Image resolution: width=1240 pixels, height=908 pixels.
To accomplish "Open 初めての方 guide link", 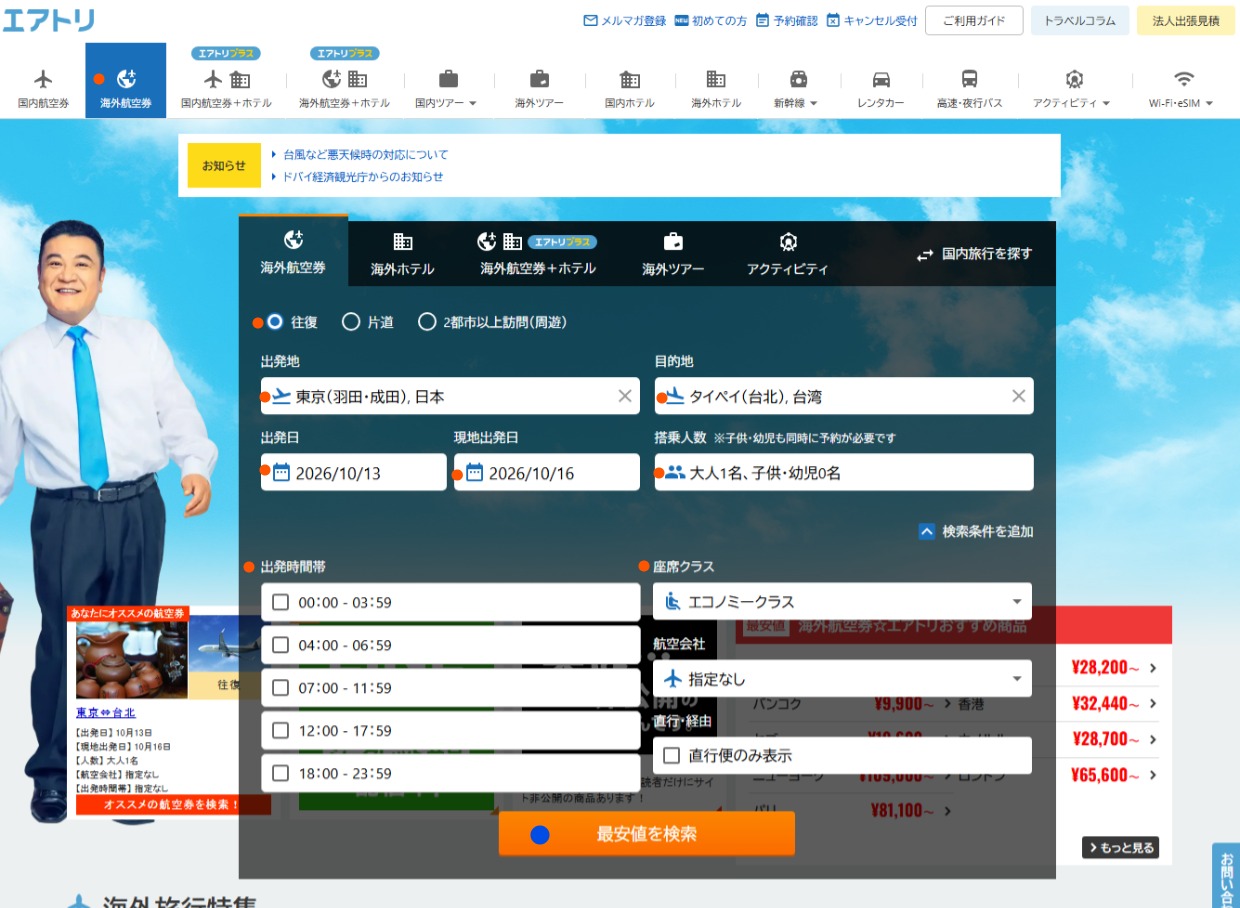I will tap(711, 20).
